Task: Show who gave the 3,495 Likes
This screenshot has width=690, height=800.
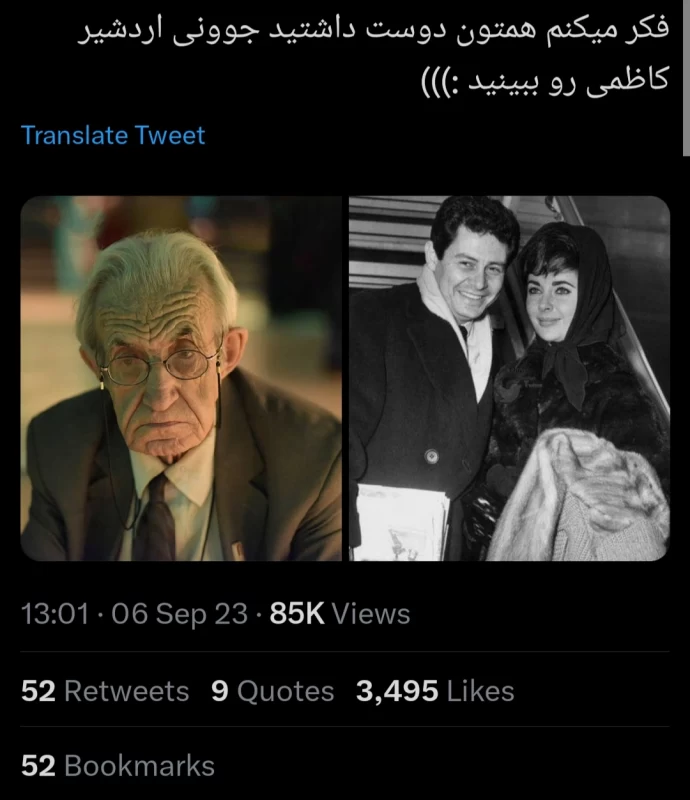Action: click(435, 691)
